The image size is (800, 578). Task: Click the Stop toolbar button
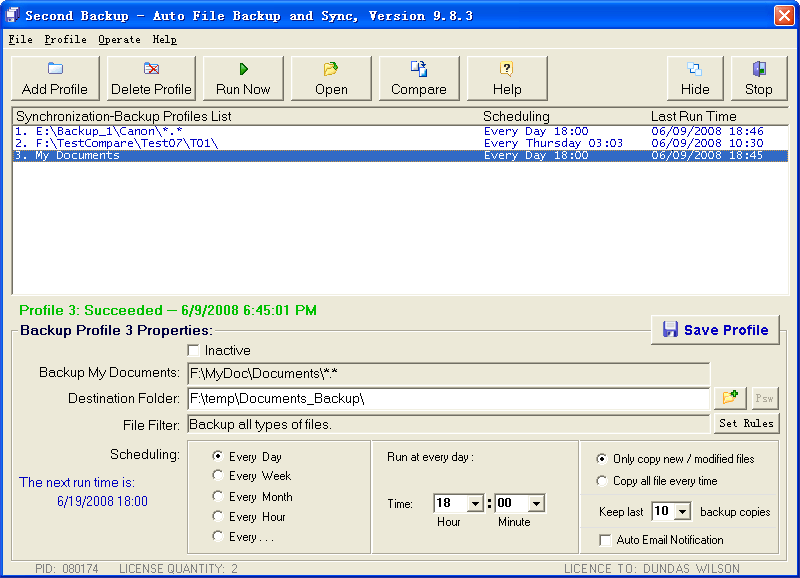[x=759, y=78]
